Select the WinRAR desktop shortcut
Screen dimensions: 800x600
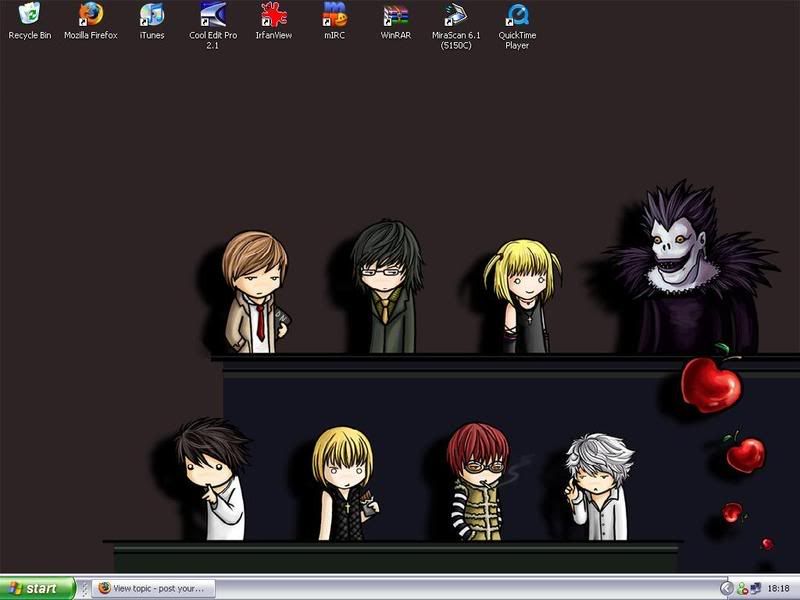(395, 21)
